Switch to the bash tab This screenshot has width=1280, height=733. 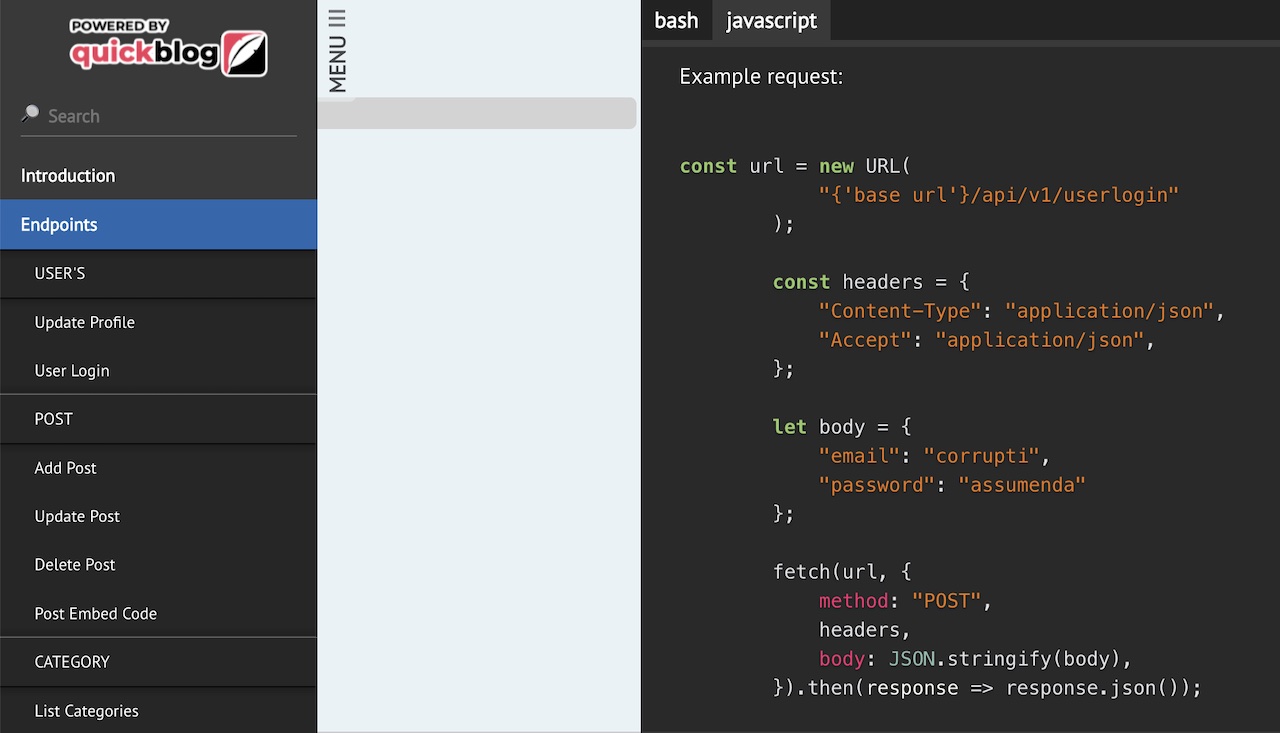[x=677, y=20]
